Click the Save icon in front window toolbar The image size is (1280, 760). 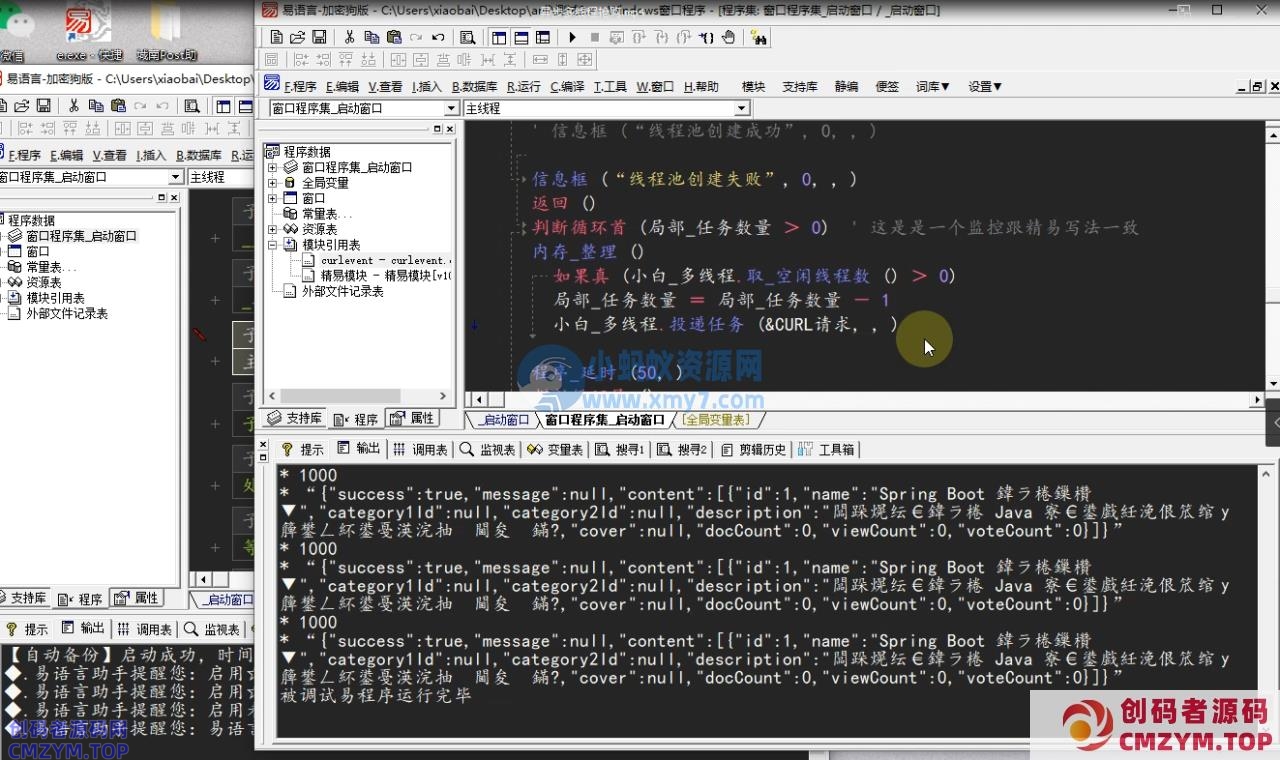pyautogui.click(x=319, y=37)
